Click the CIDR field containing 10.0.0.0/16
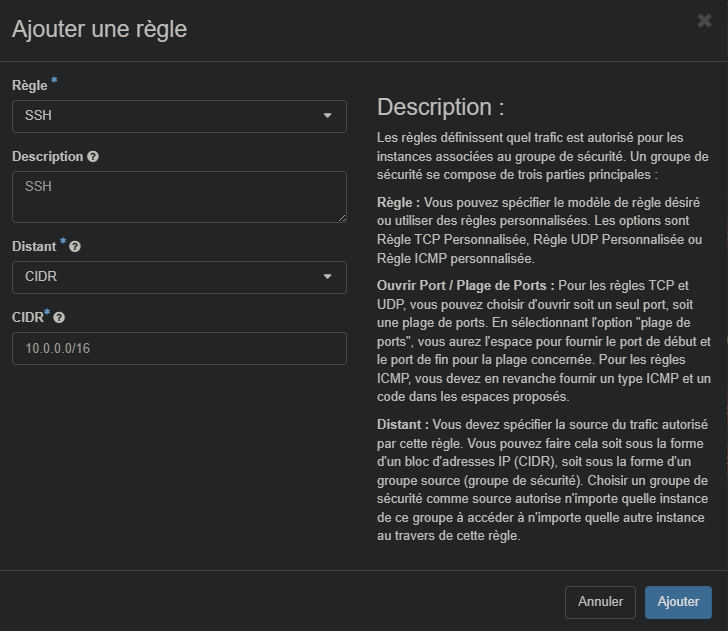Screen dimensions: 728x631 click(179, 348)
